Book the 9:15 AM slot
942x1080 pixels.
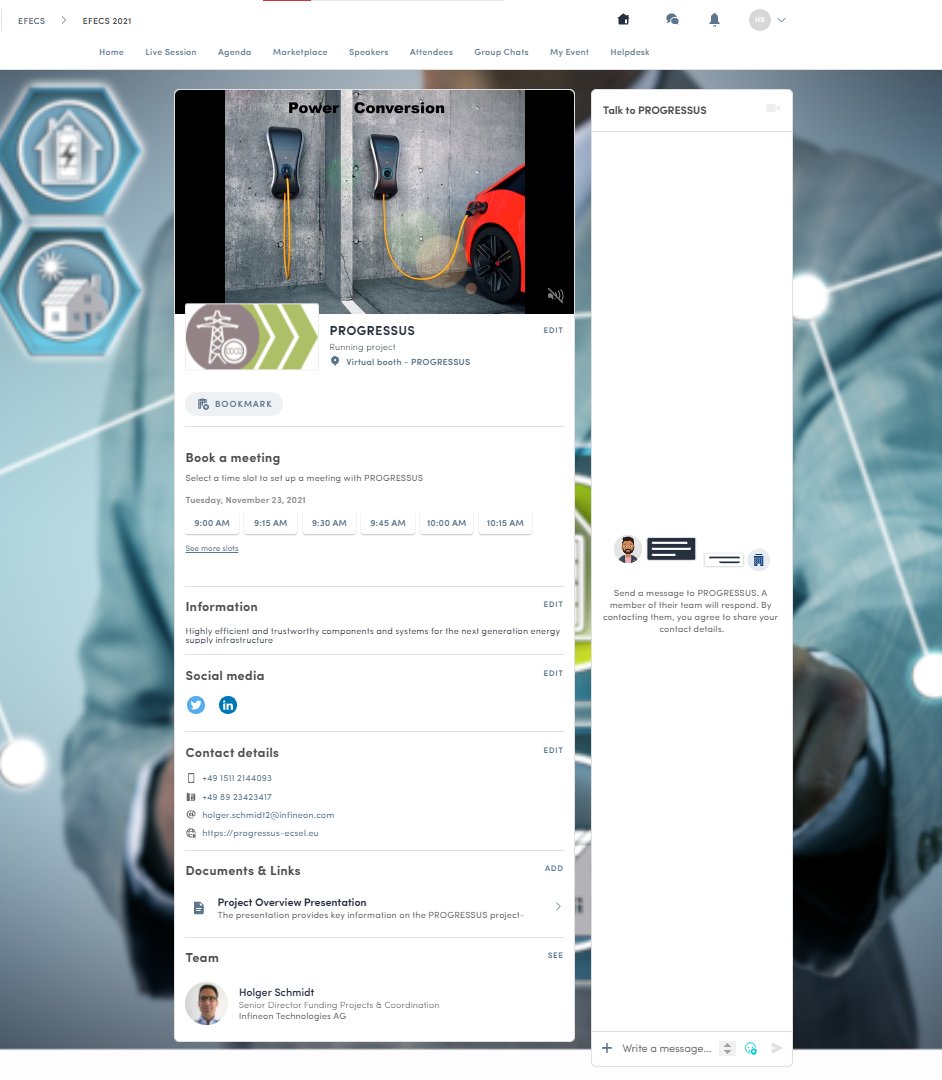(x=271, y=523)
